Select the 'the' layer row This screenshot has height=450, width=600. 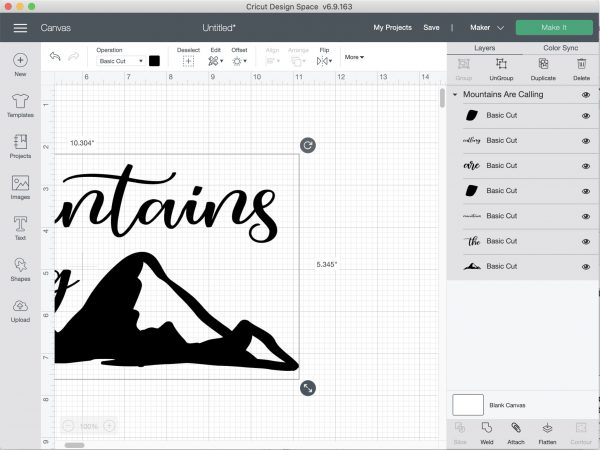tap(522, 241)
